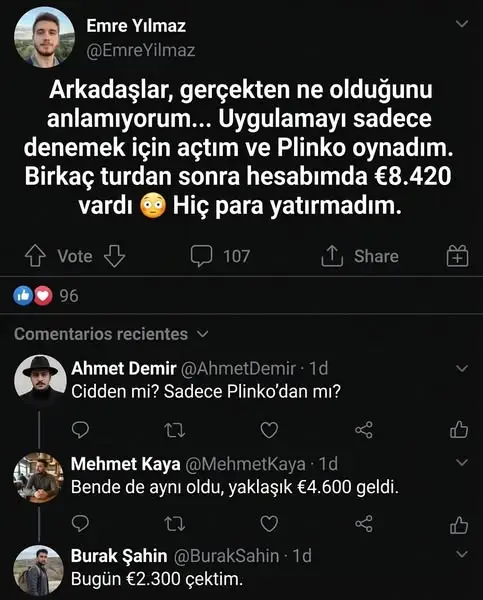Share the main post
This screenshot has width=483, height=600.
pyautogui.click(x=360, y=256)
